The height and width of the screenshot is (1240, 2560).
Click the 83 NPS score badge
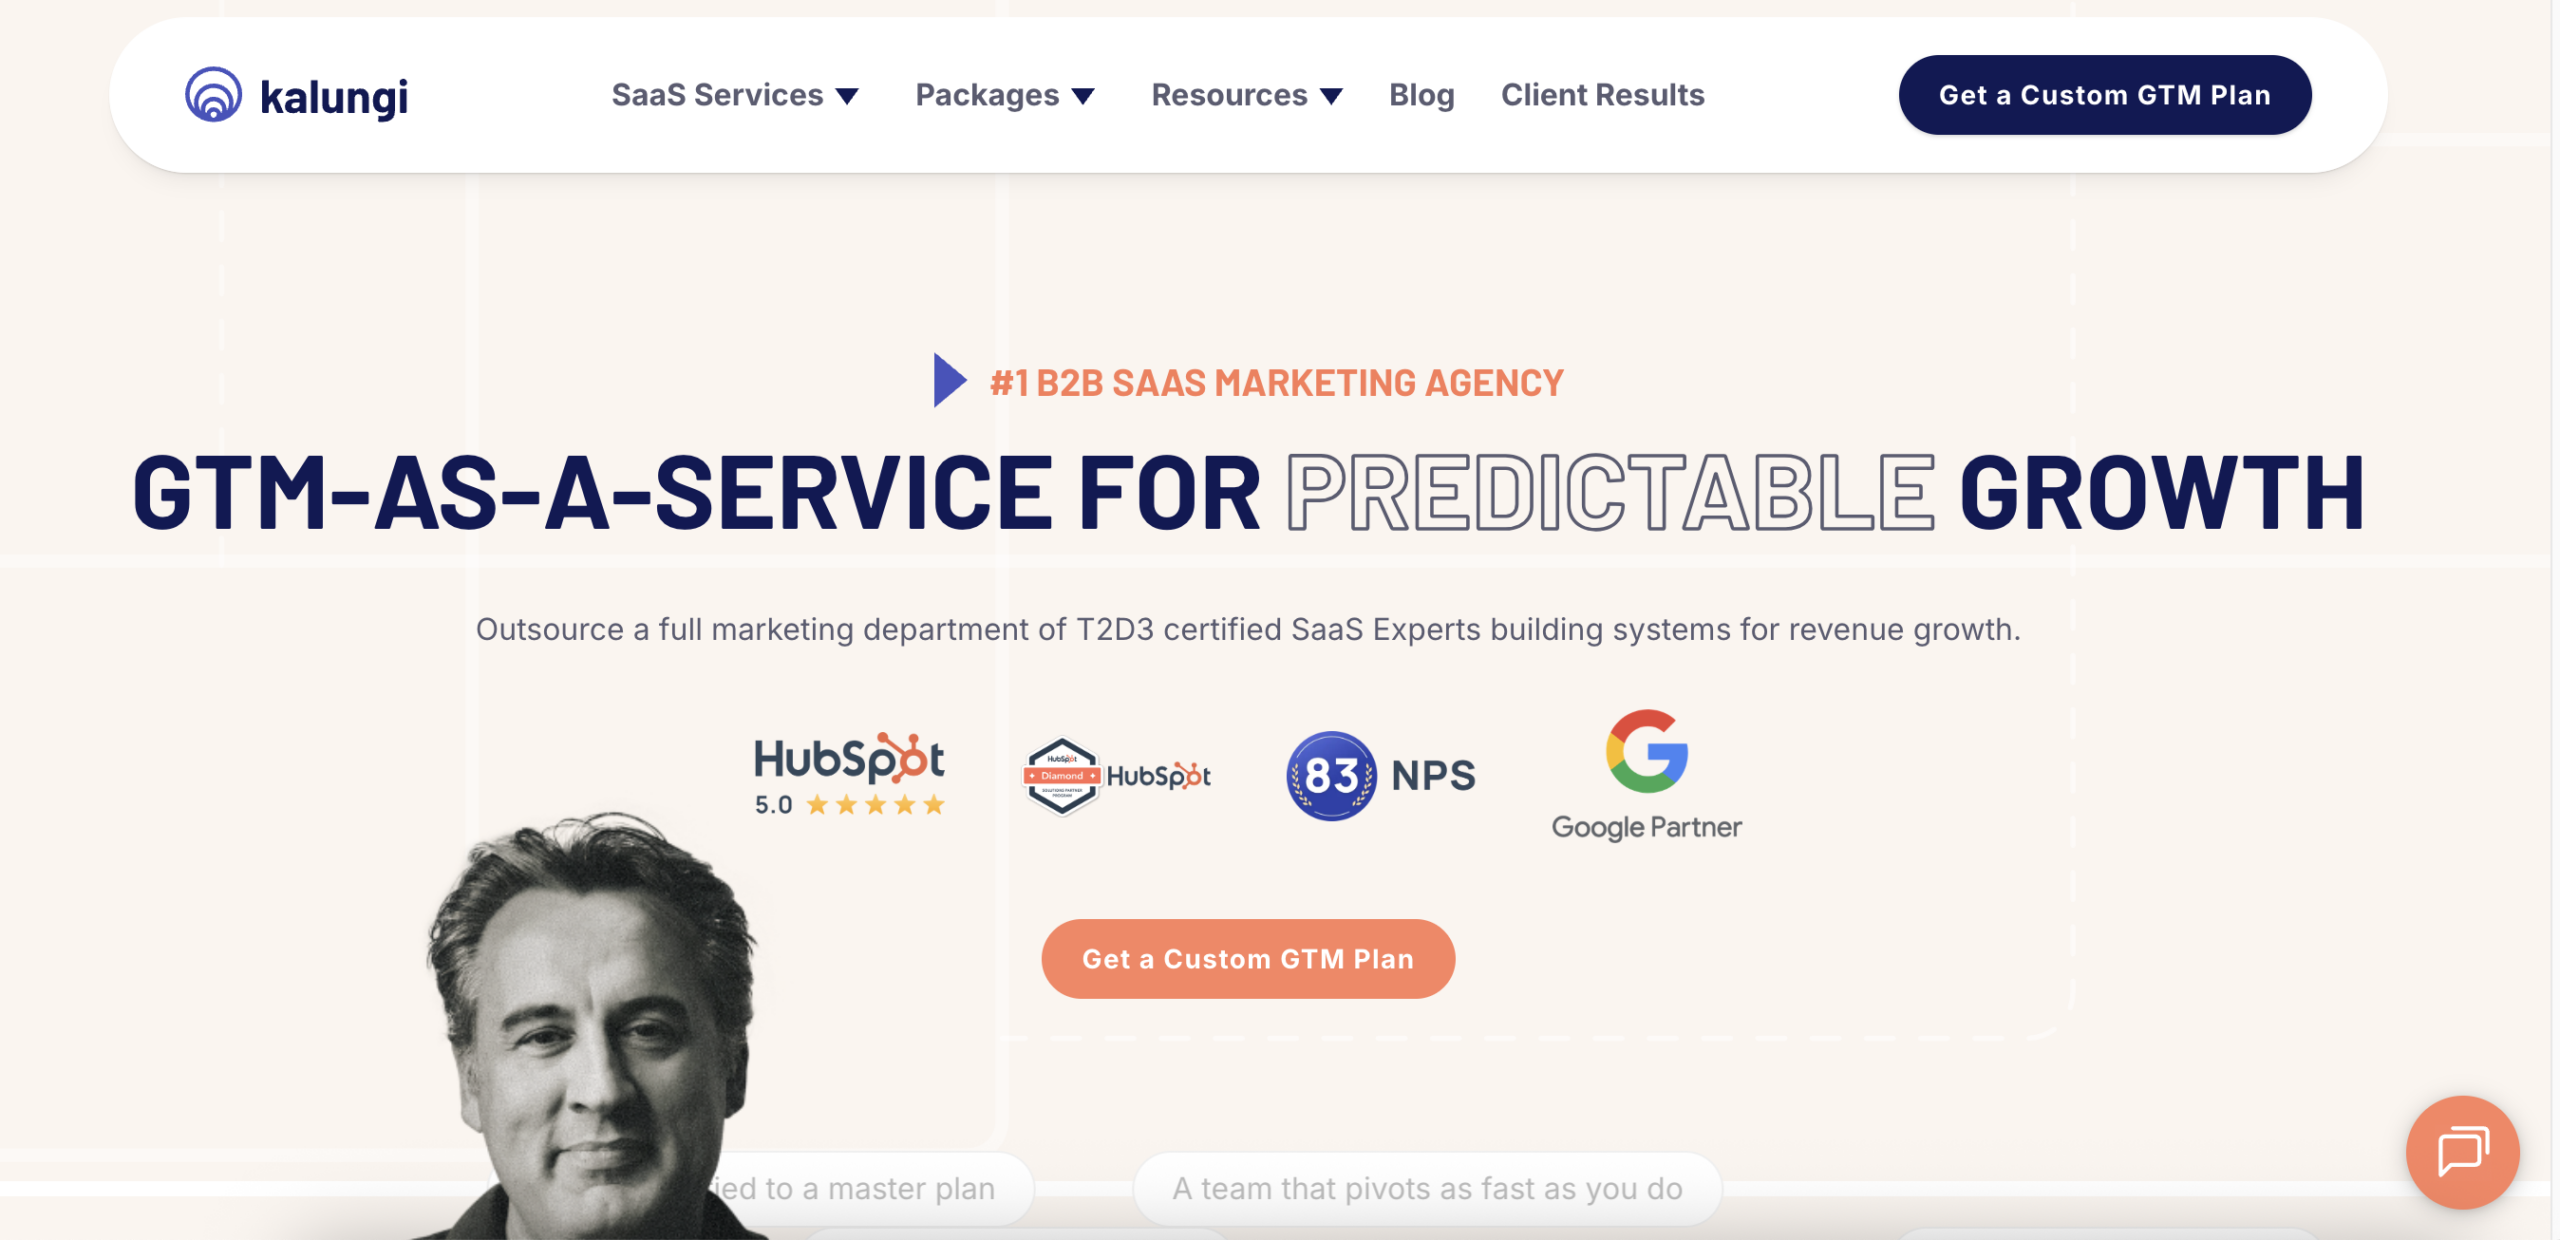[1380, 776]
